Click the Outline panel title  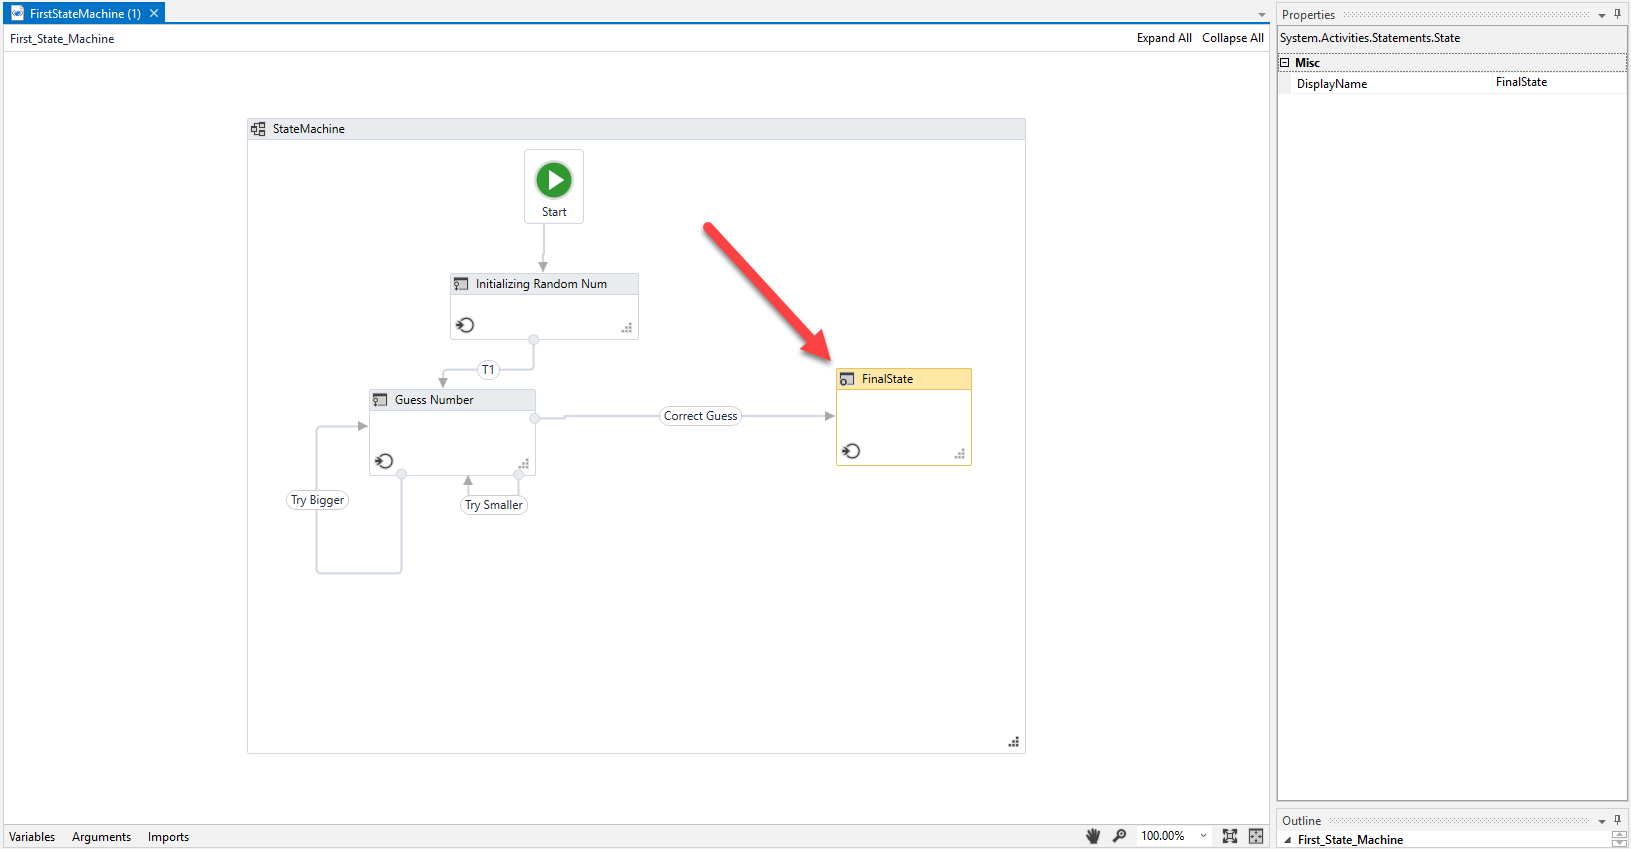[1301, 821]
